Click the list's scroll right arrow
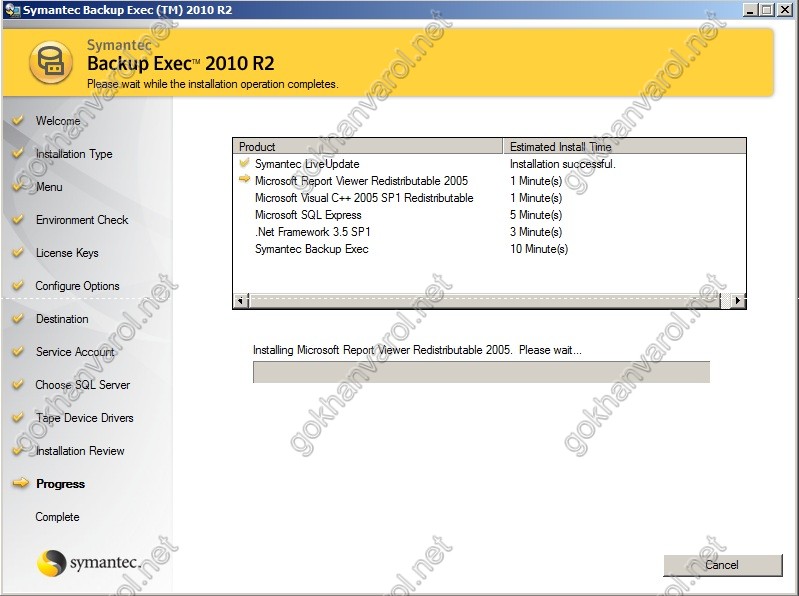This screenshot has width=799, height=596. coord(738,300)
